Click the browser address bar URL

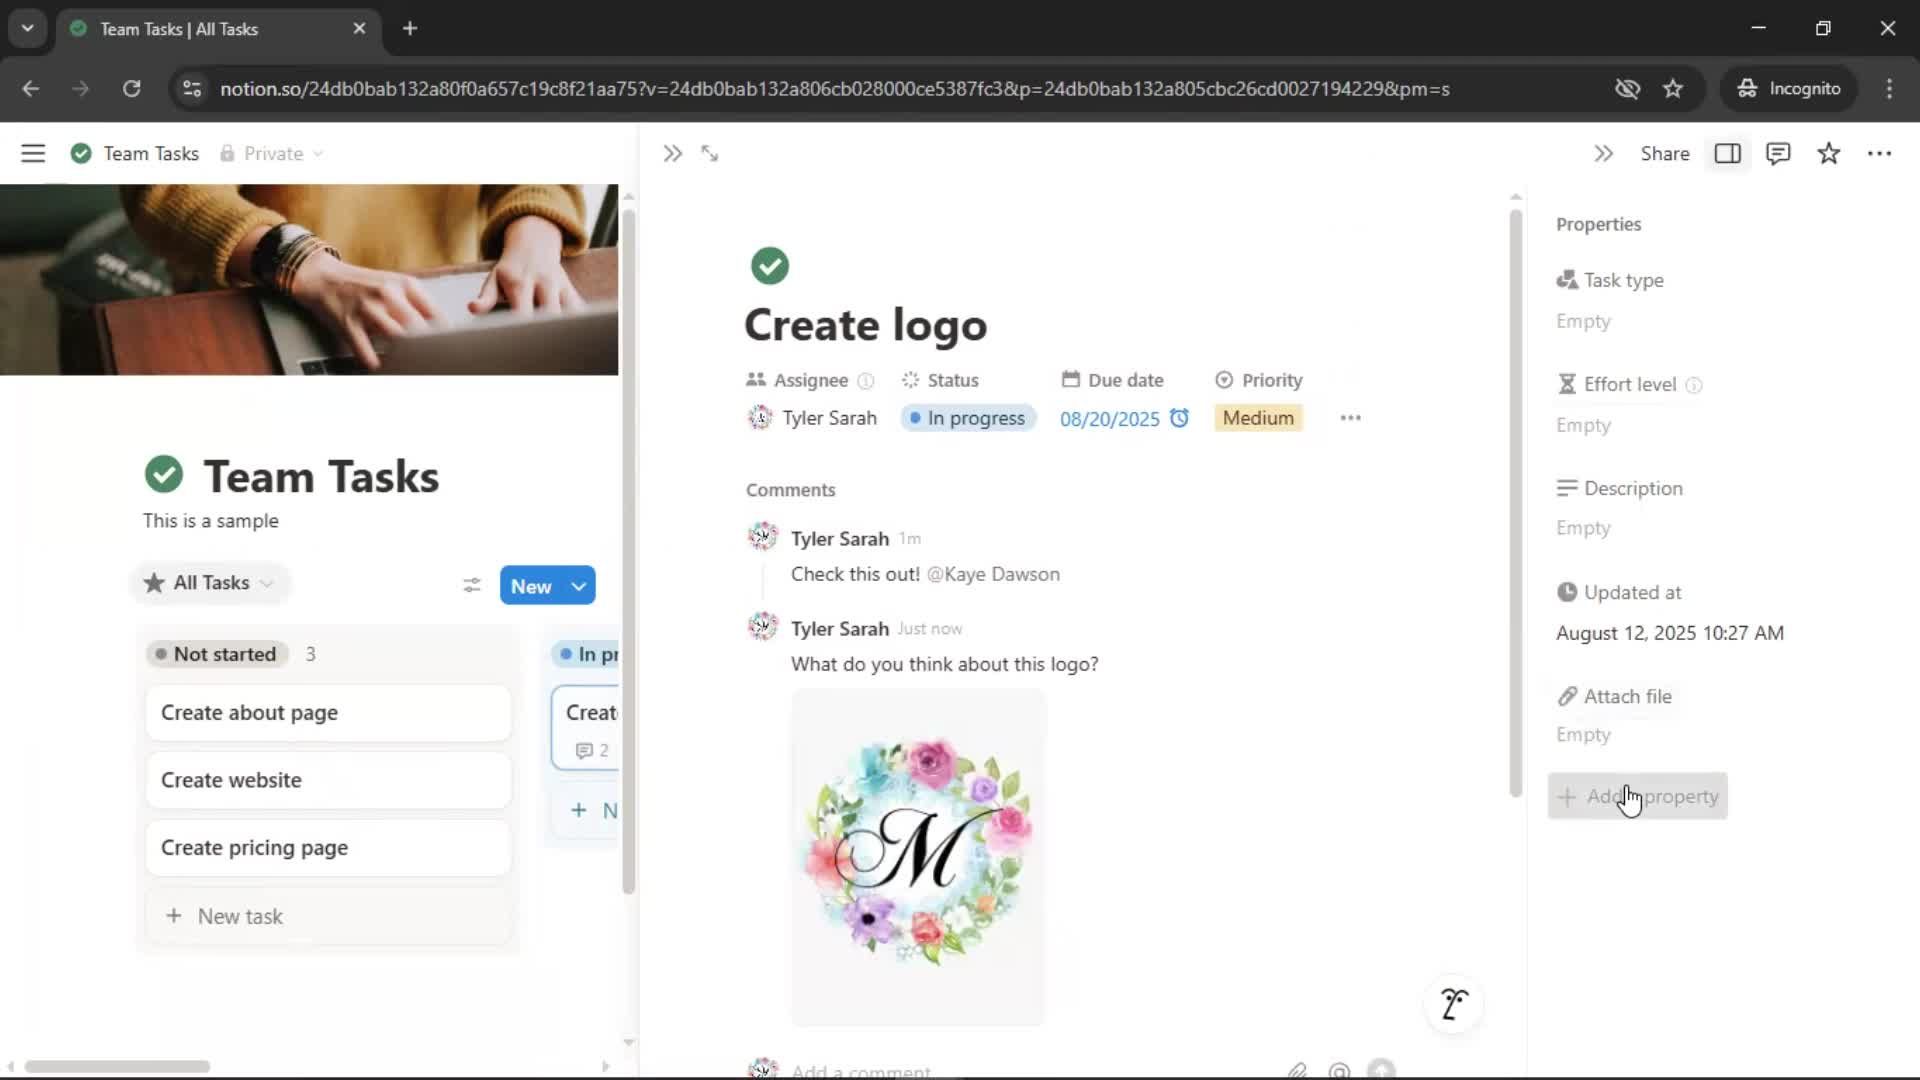coord(835,89)
